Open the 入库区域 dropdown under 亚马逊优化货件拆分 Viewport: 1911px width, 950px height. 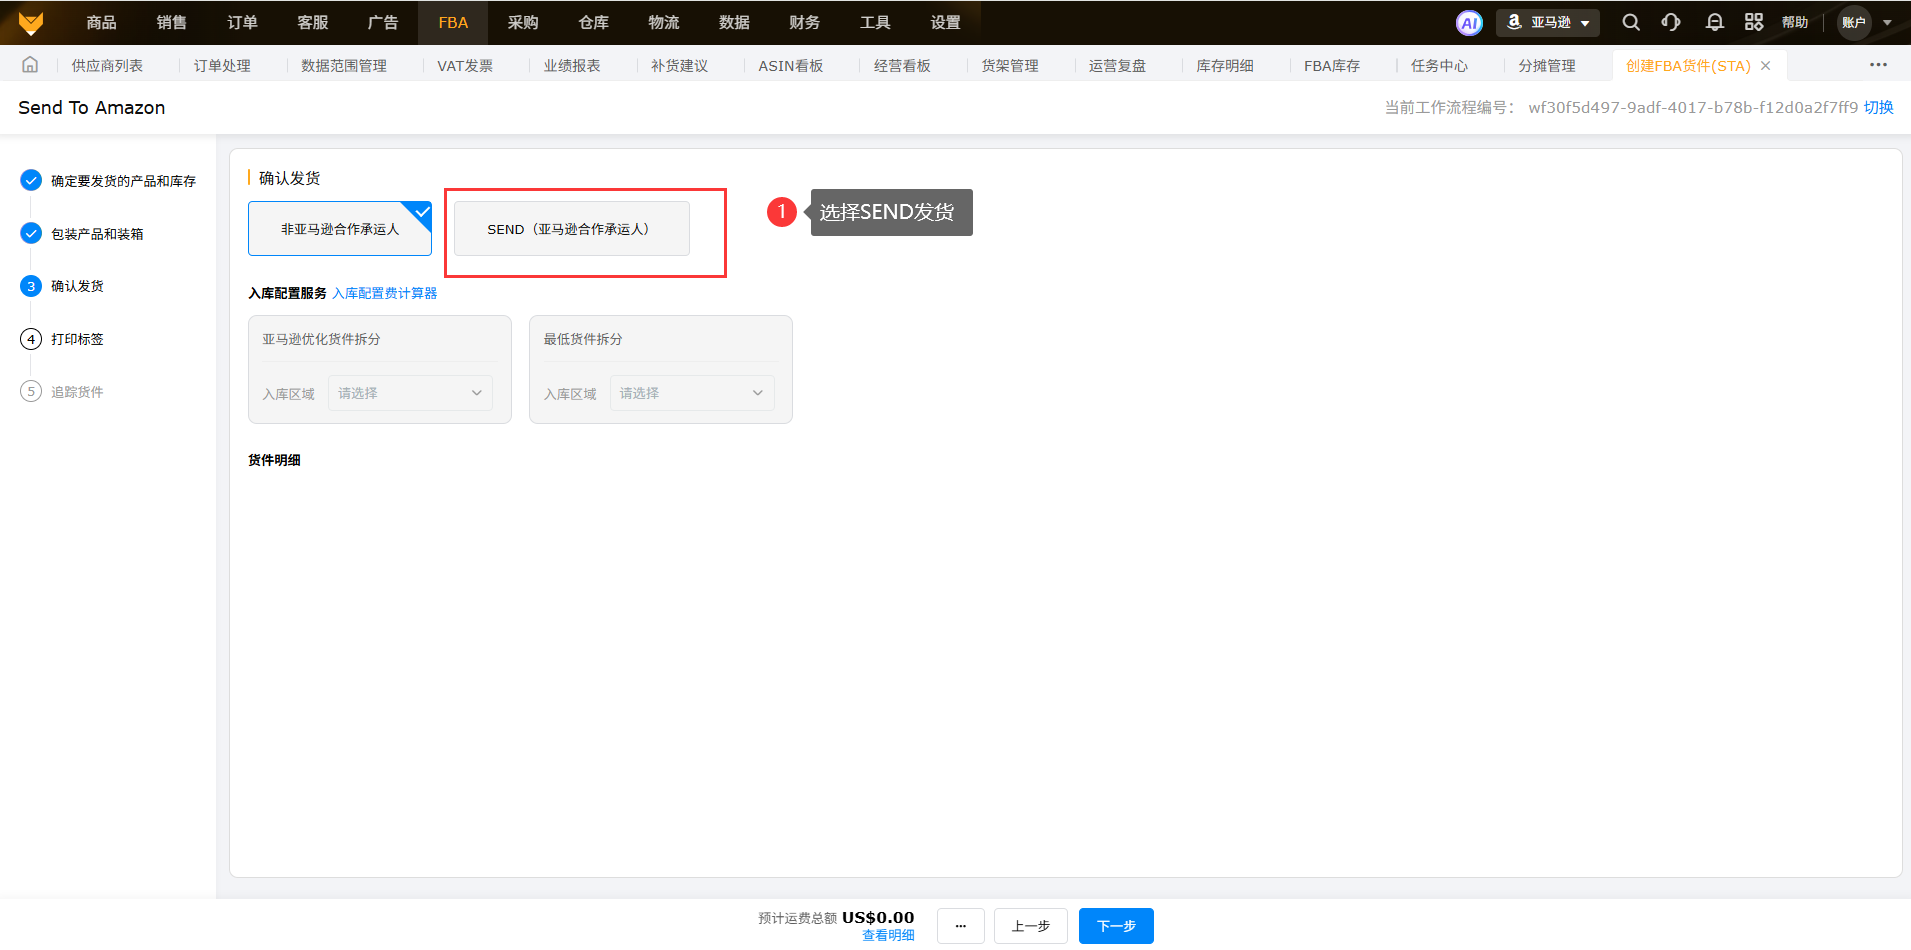(410, 393)
